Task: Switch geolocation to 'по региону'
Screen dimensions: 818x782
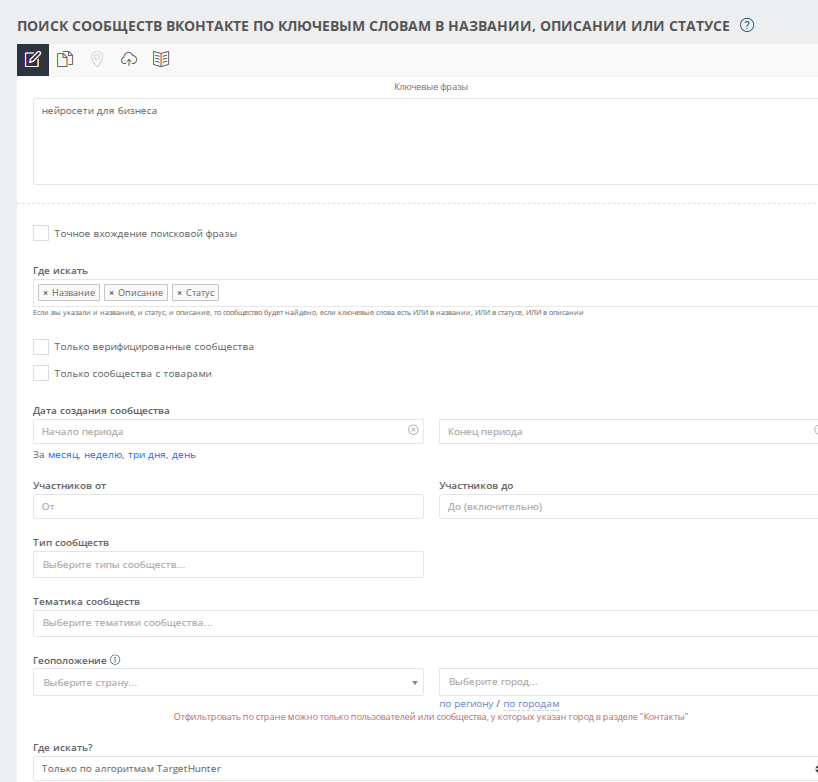Action: (466, 704)
